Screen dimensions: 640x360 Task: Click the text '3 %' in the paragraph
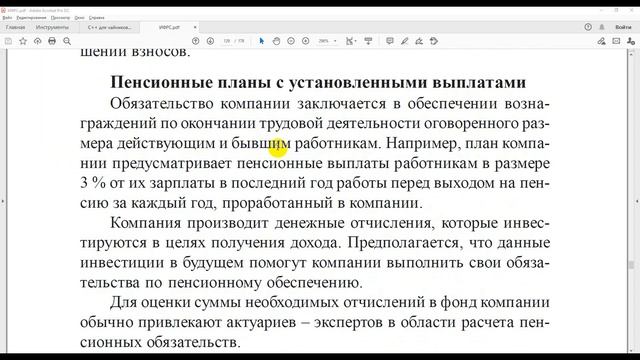tap(93, 182)
